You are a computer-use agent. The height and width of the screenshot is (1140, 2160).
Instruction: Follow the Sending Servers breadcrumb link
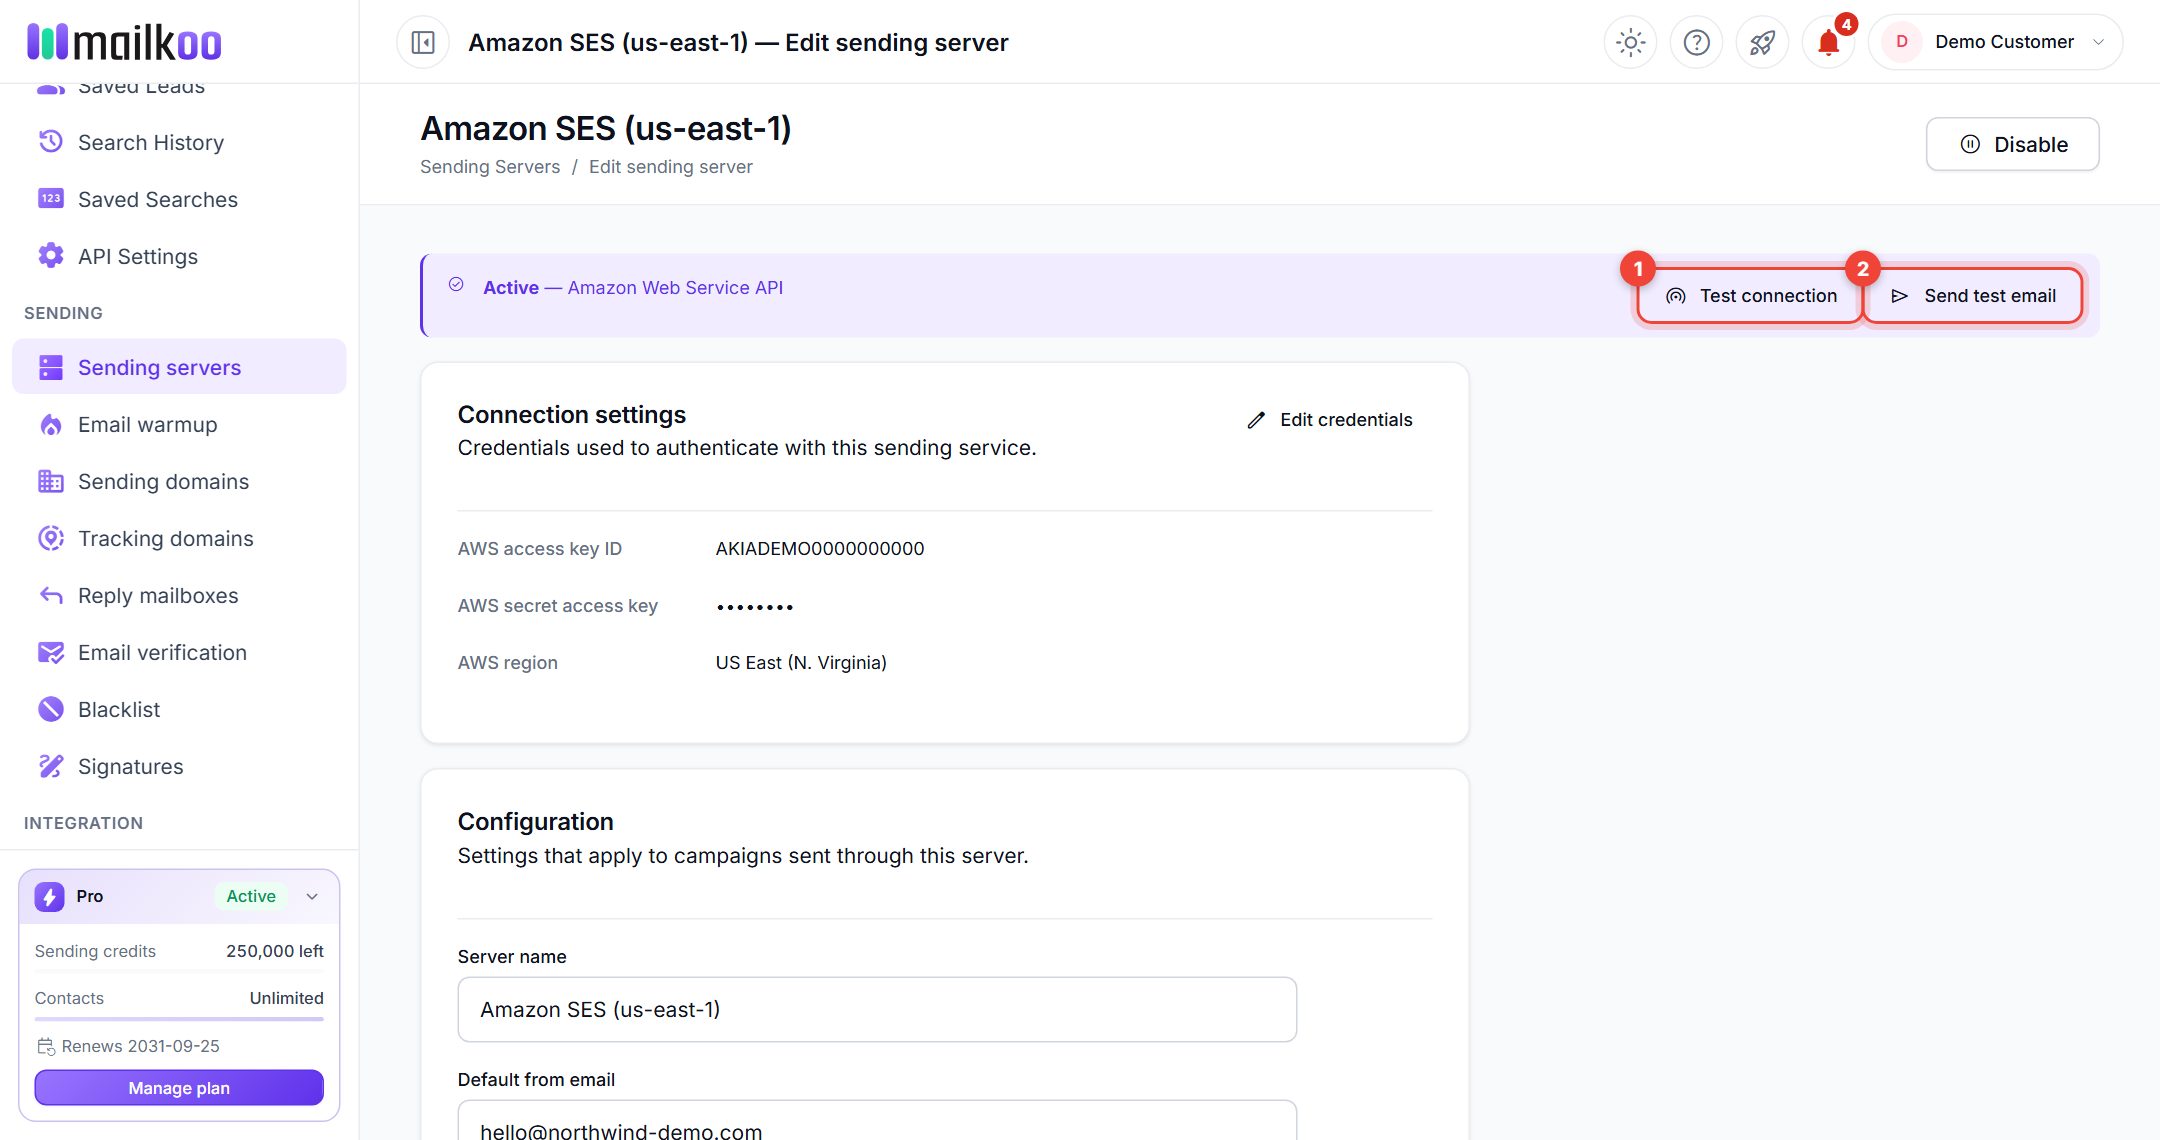point(490,167)
